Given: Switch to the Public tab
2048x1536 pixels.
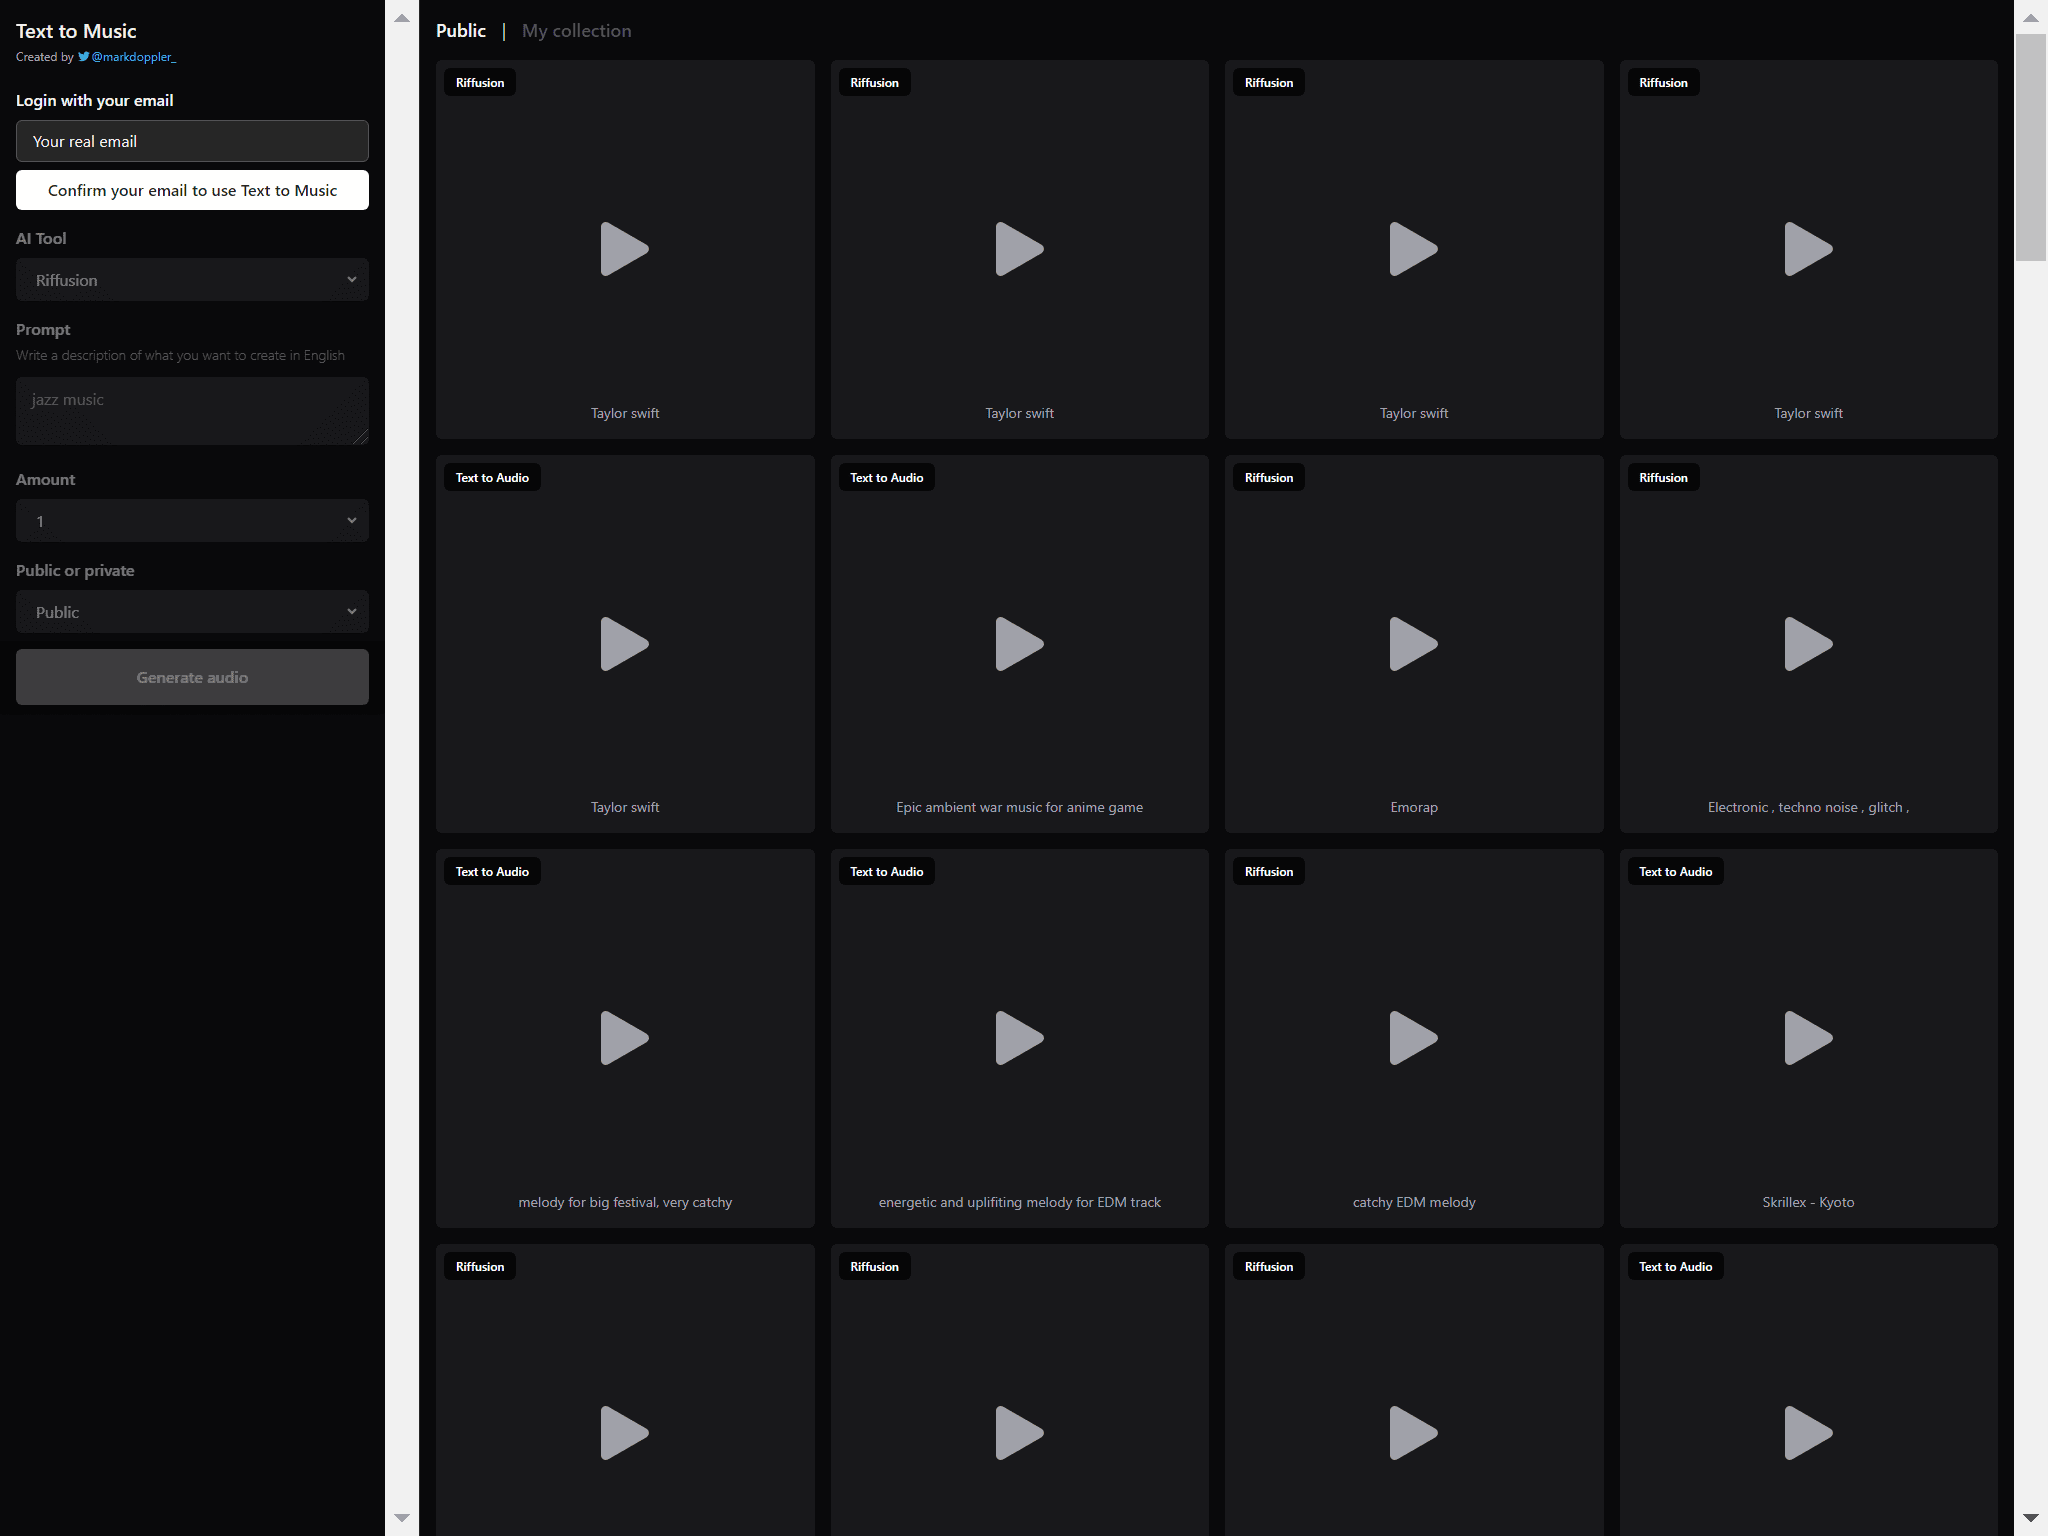Looking at the screenshot, I should click(x=461, y=31).
